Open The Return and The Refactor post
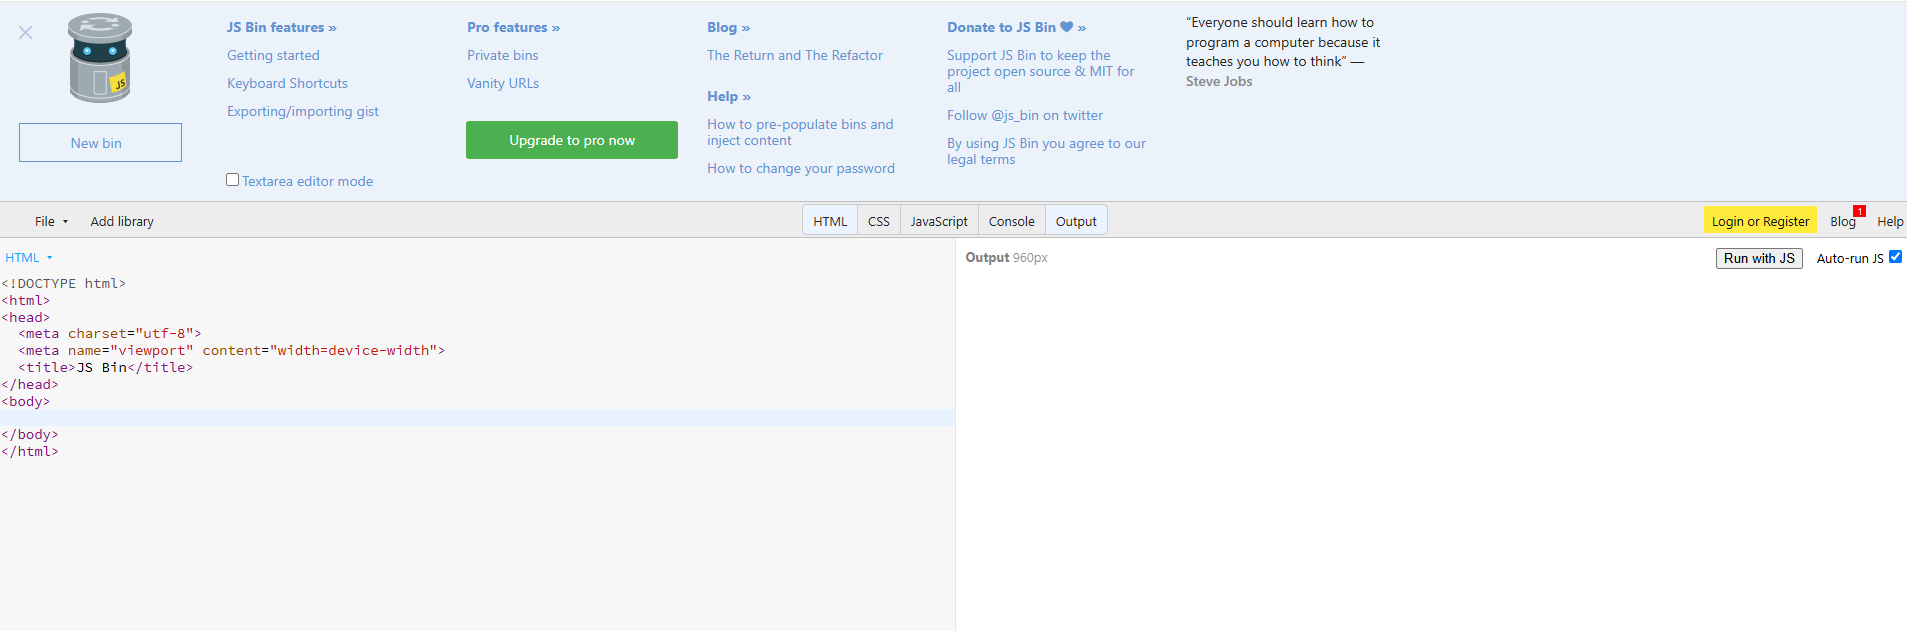Image resolution: width=1907 pixels, height=631 pixels. 795,55
